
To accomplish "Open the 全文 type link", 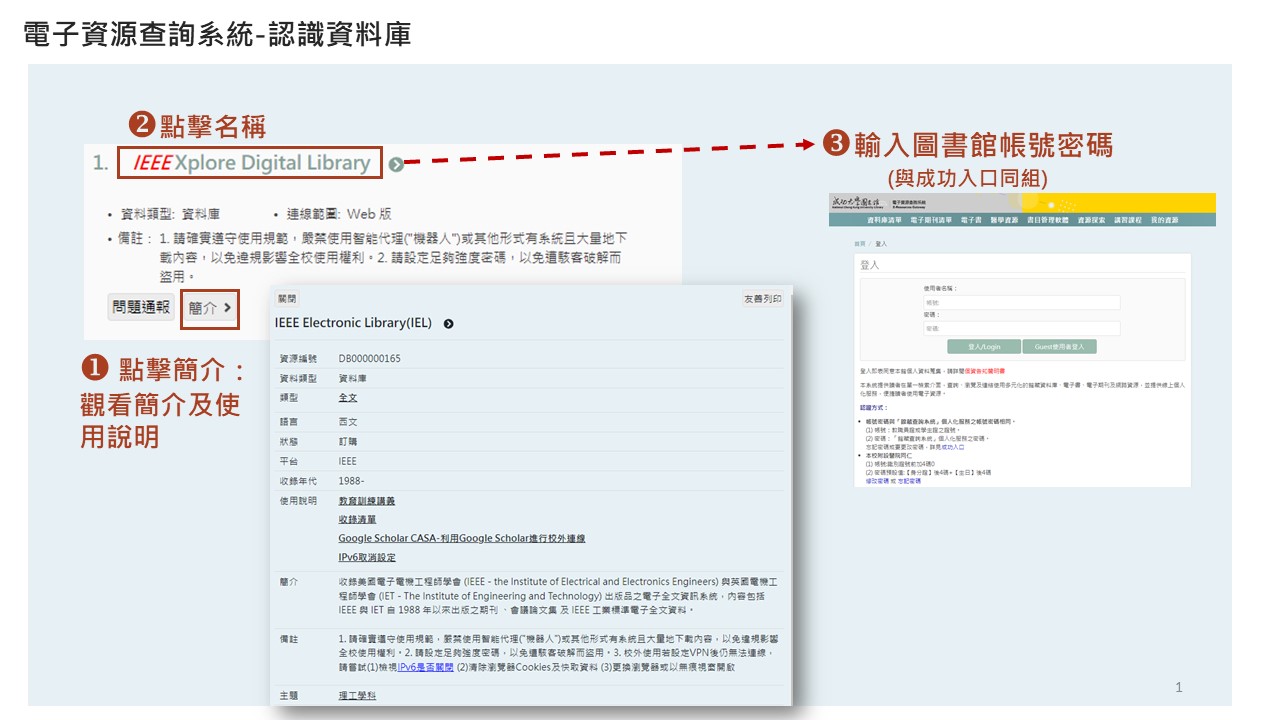I will (348, 397).
